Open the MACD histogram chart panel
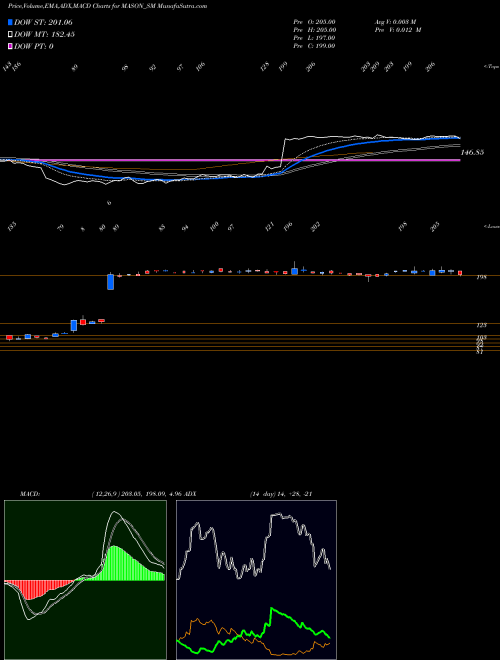 click(x=85, y=580)
